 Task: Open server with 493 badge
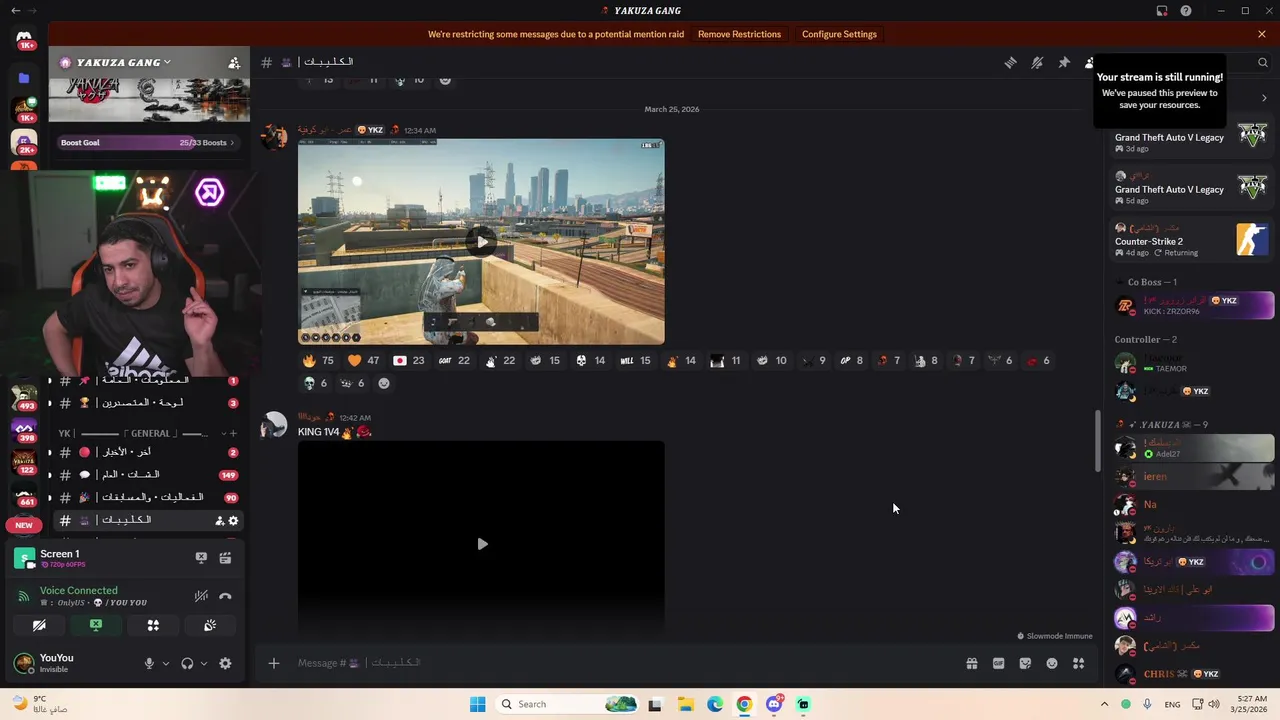click(24, 397)
